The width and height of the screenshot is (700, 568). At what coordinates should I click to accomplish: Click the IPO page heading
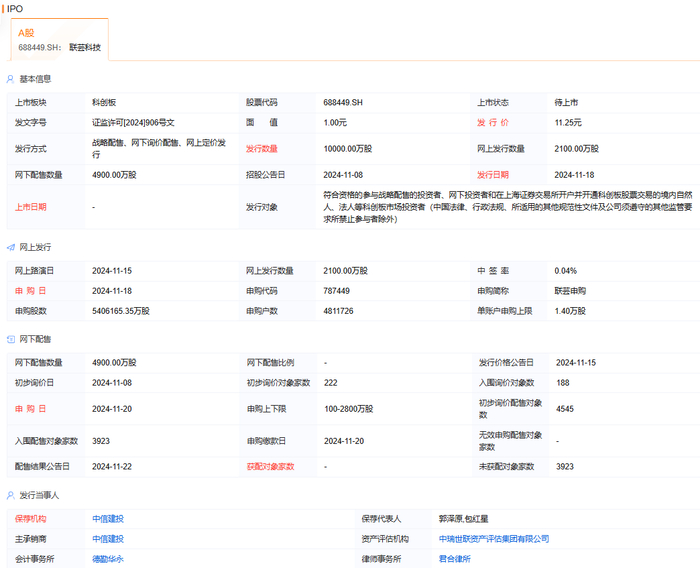click(15, 9)
